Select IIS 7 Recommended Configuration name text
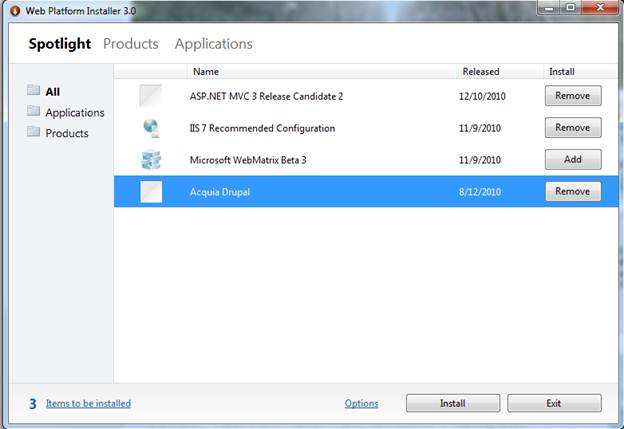 [262, 128]
